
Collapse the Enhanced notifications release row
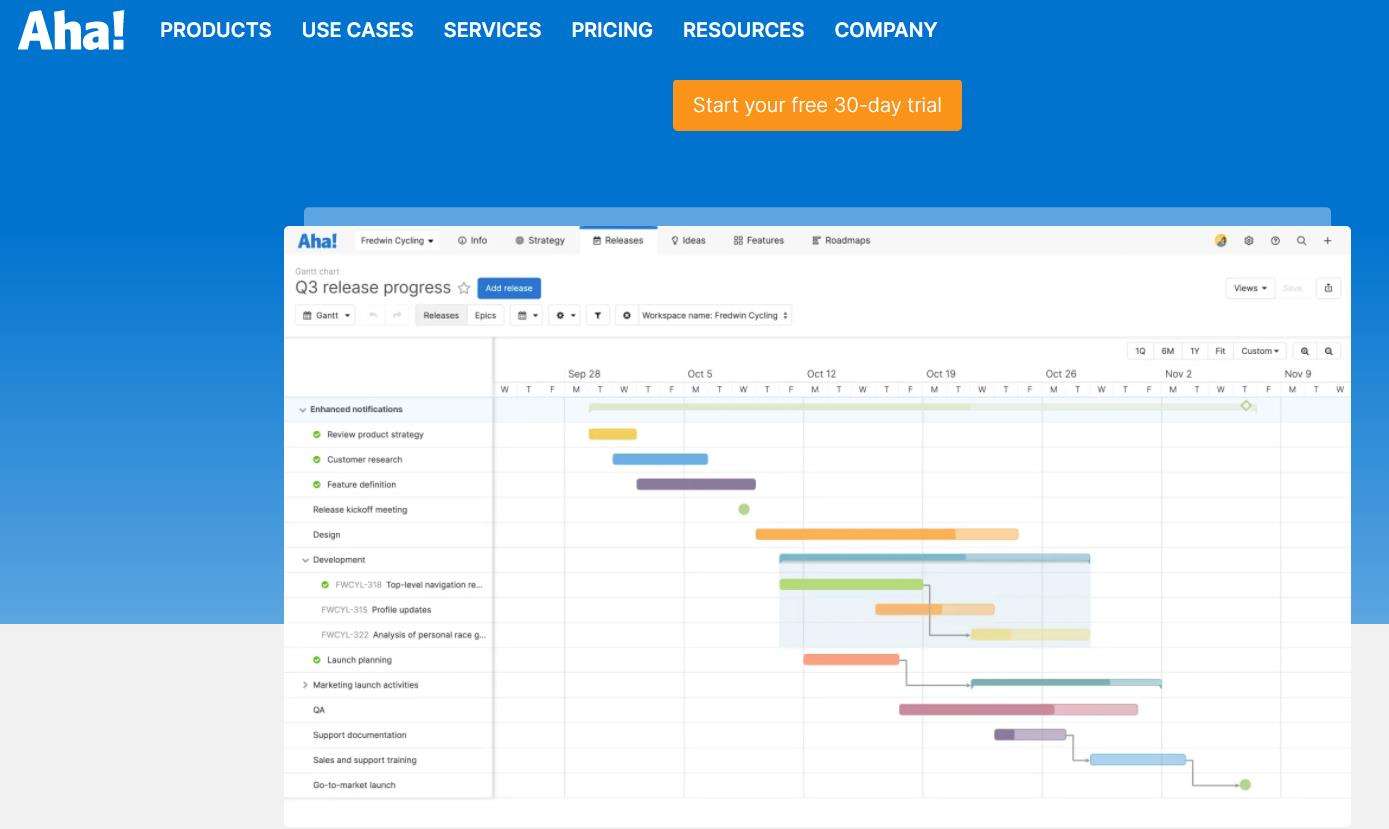click(x=303, y=410)
